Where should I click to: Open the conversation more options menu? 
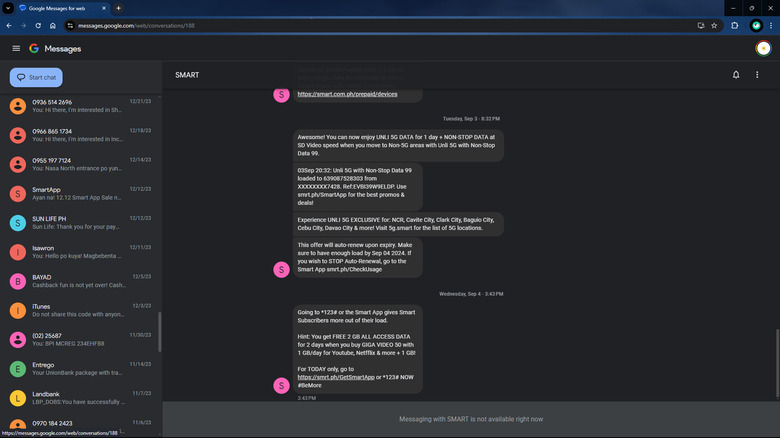point(757,75)
